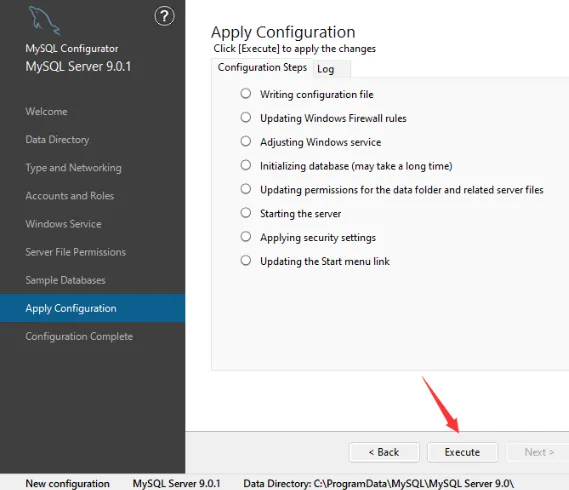
Task: Go to Type and Networking step
Action: (x=73, y=168)
